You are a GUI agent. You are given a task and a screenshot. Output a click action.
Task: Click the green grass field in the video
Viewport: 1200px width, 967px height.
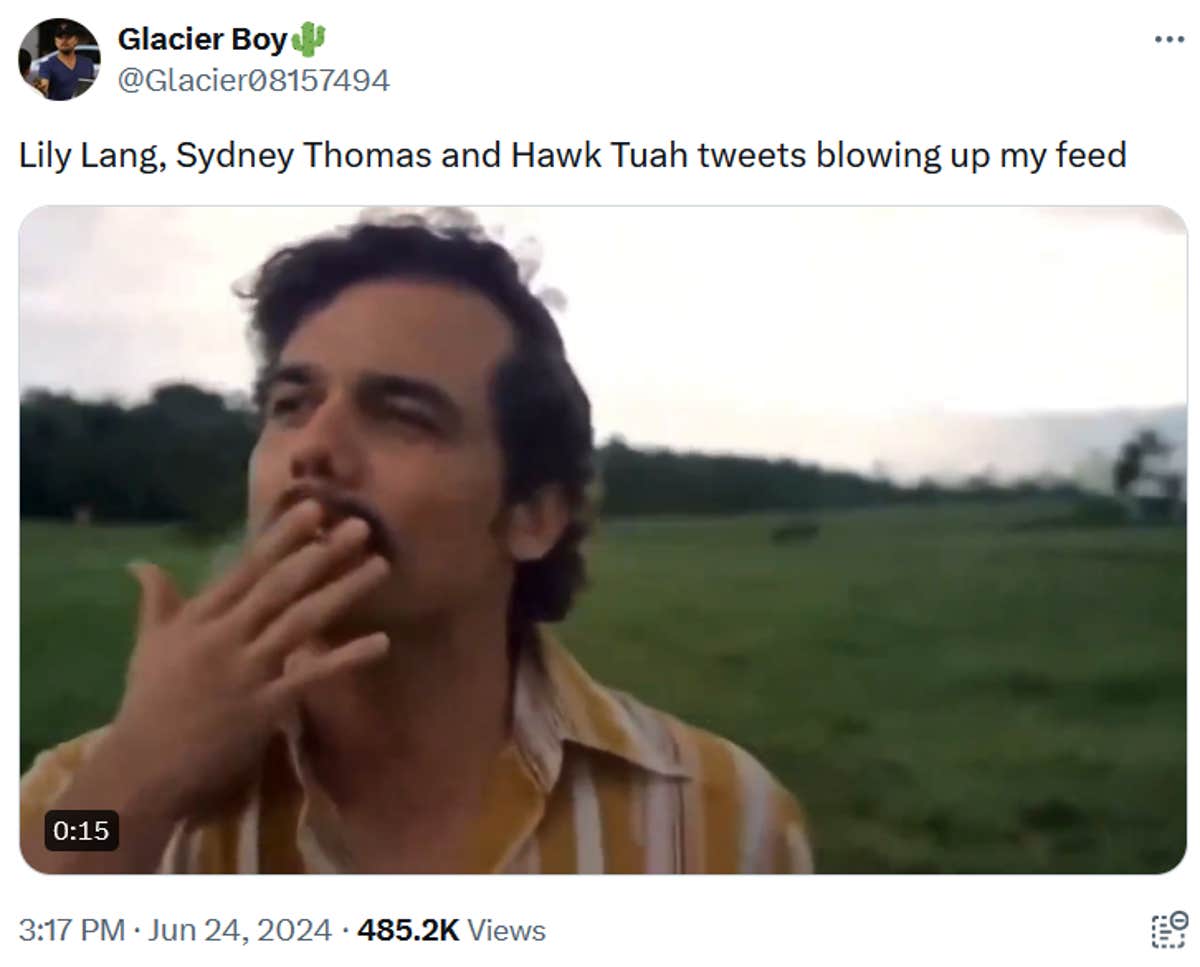coord(950,680)
